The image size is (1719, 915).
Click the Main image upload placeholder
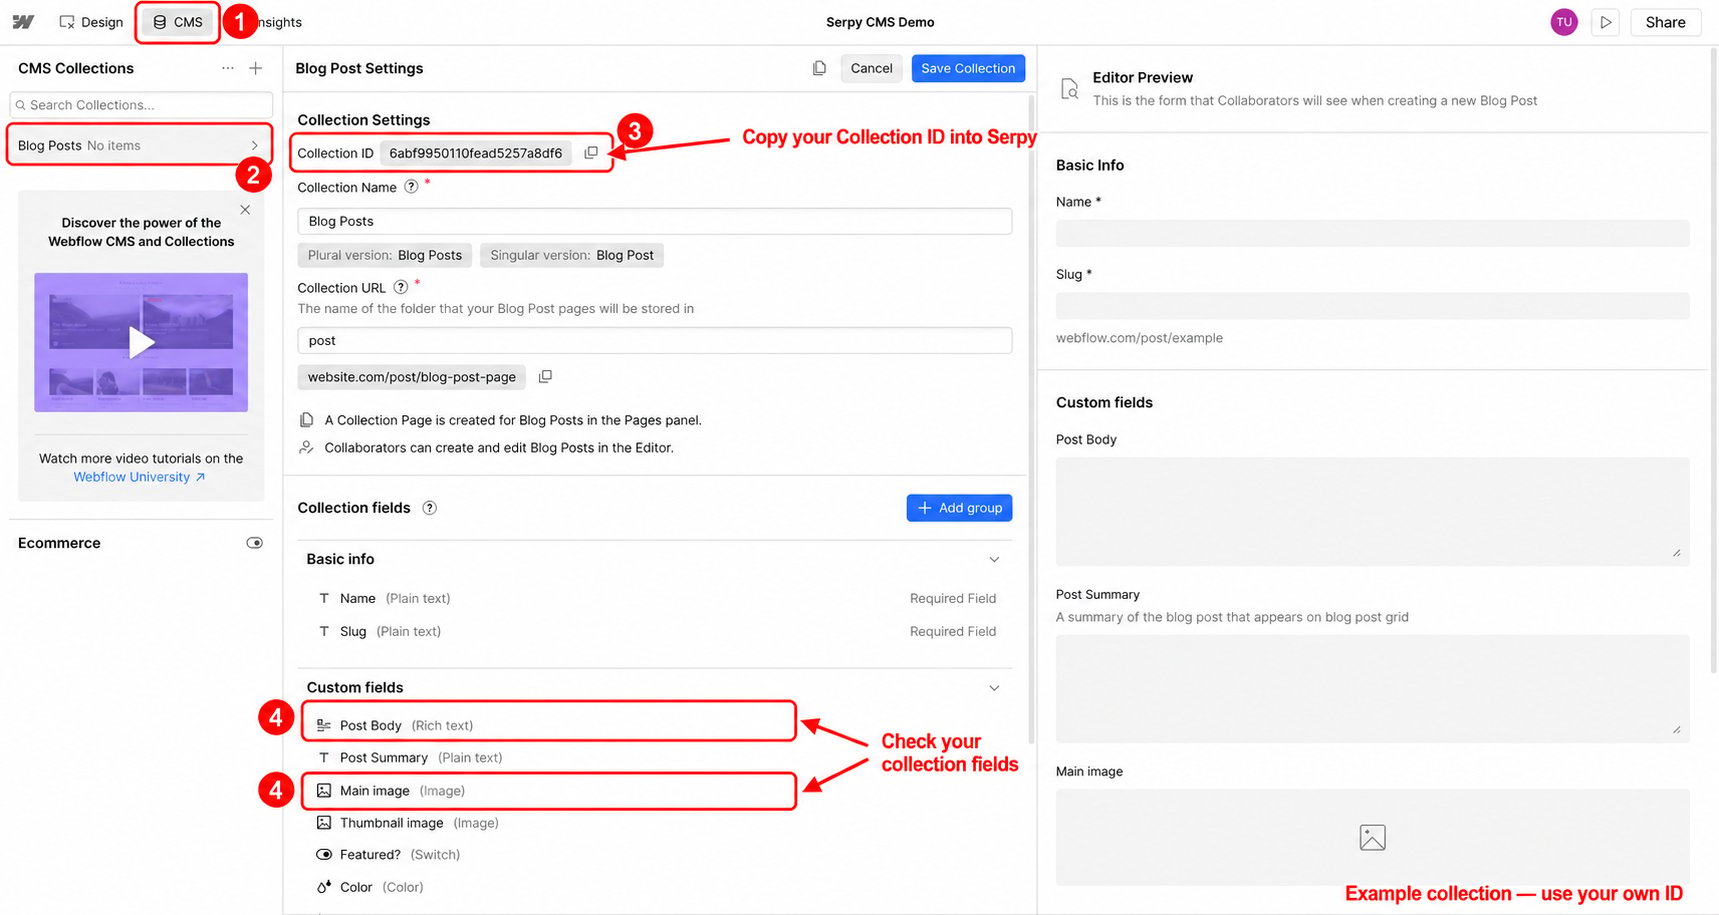[x=1372, y=837]
